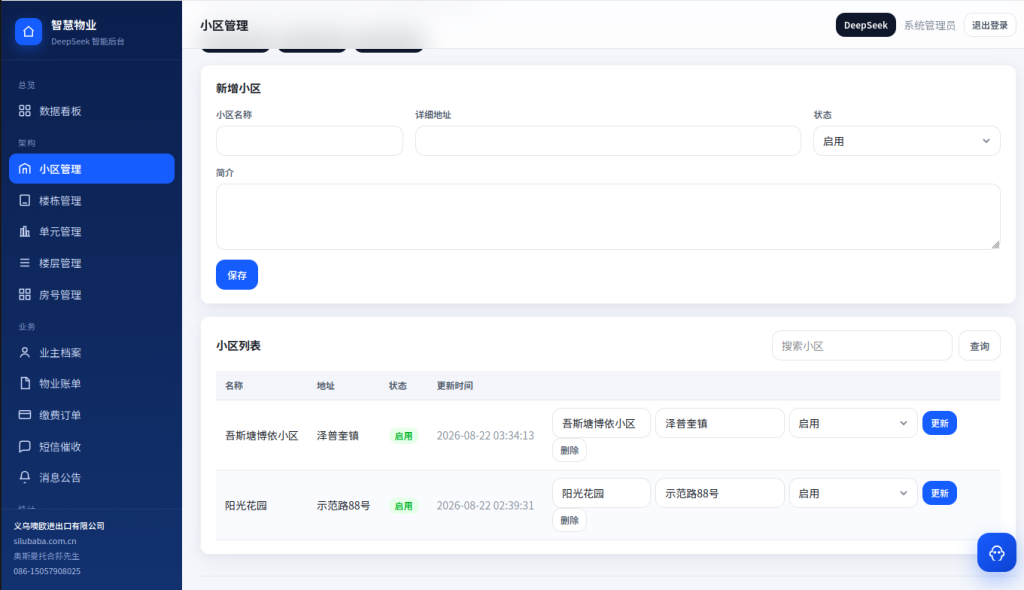The height and width of the screenshot is (590, 1024).
Task: Click the 业主档案 person icon
Action: pyautogui.click(x=25, y=352)
